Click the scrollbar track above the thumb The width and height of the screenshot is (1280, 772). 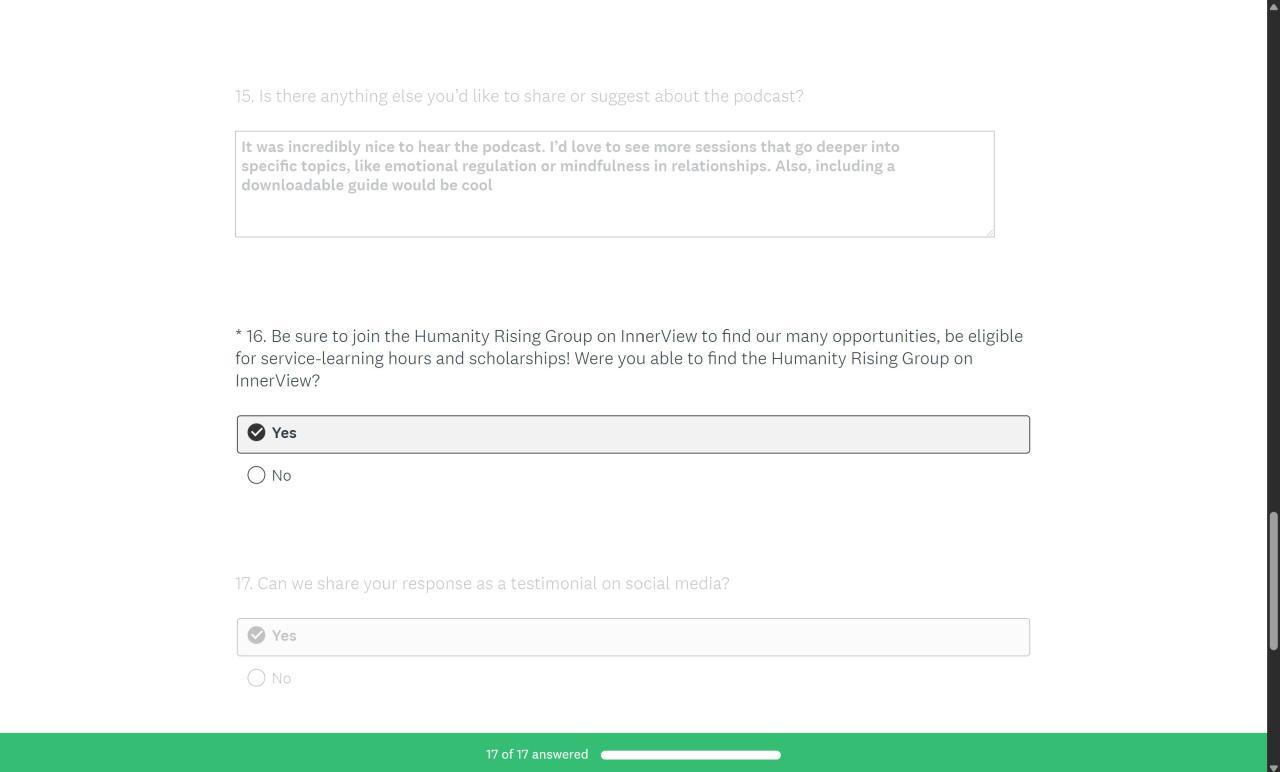click(1273, 250)
